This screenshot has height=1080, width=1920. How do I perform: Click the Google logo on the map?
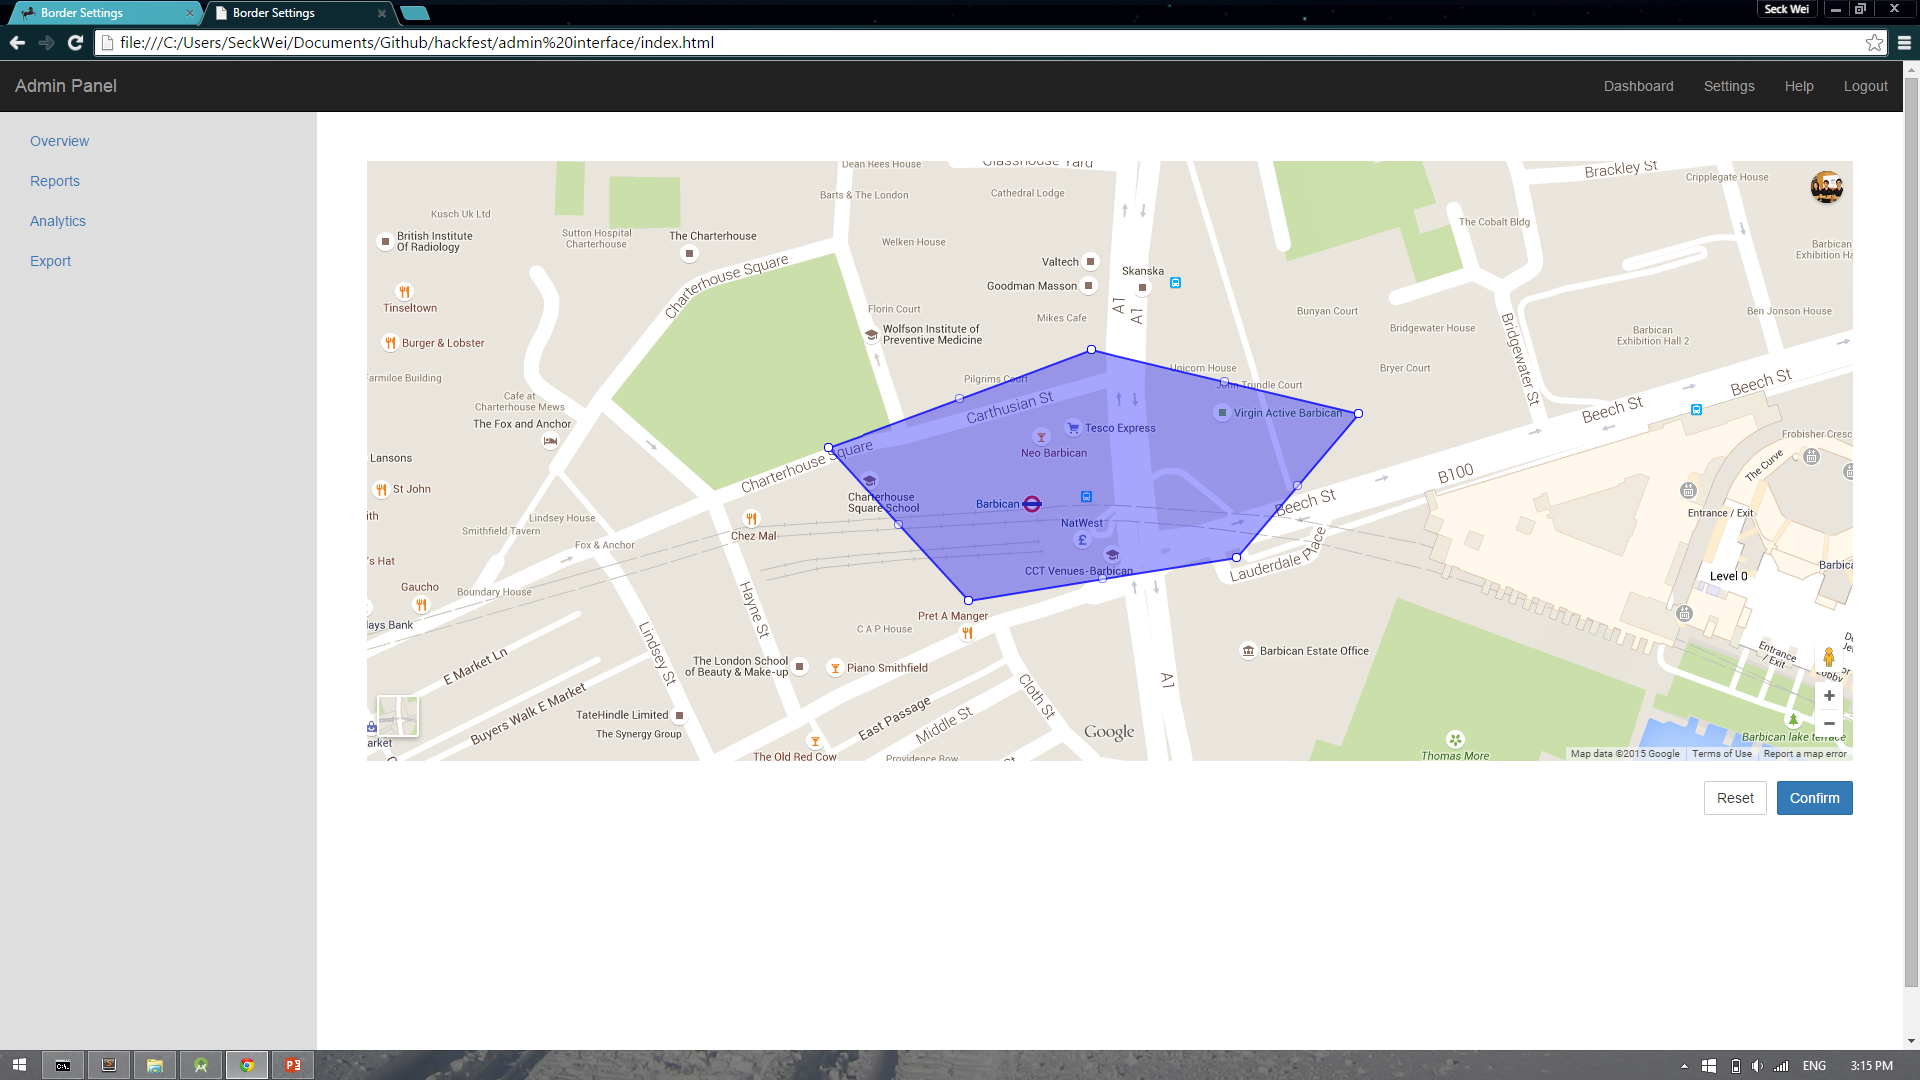(1109, 732)
